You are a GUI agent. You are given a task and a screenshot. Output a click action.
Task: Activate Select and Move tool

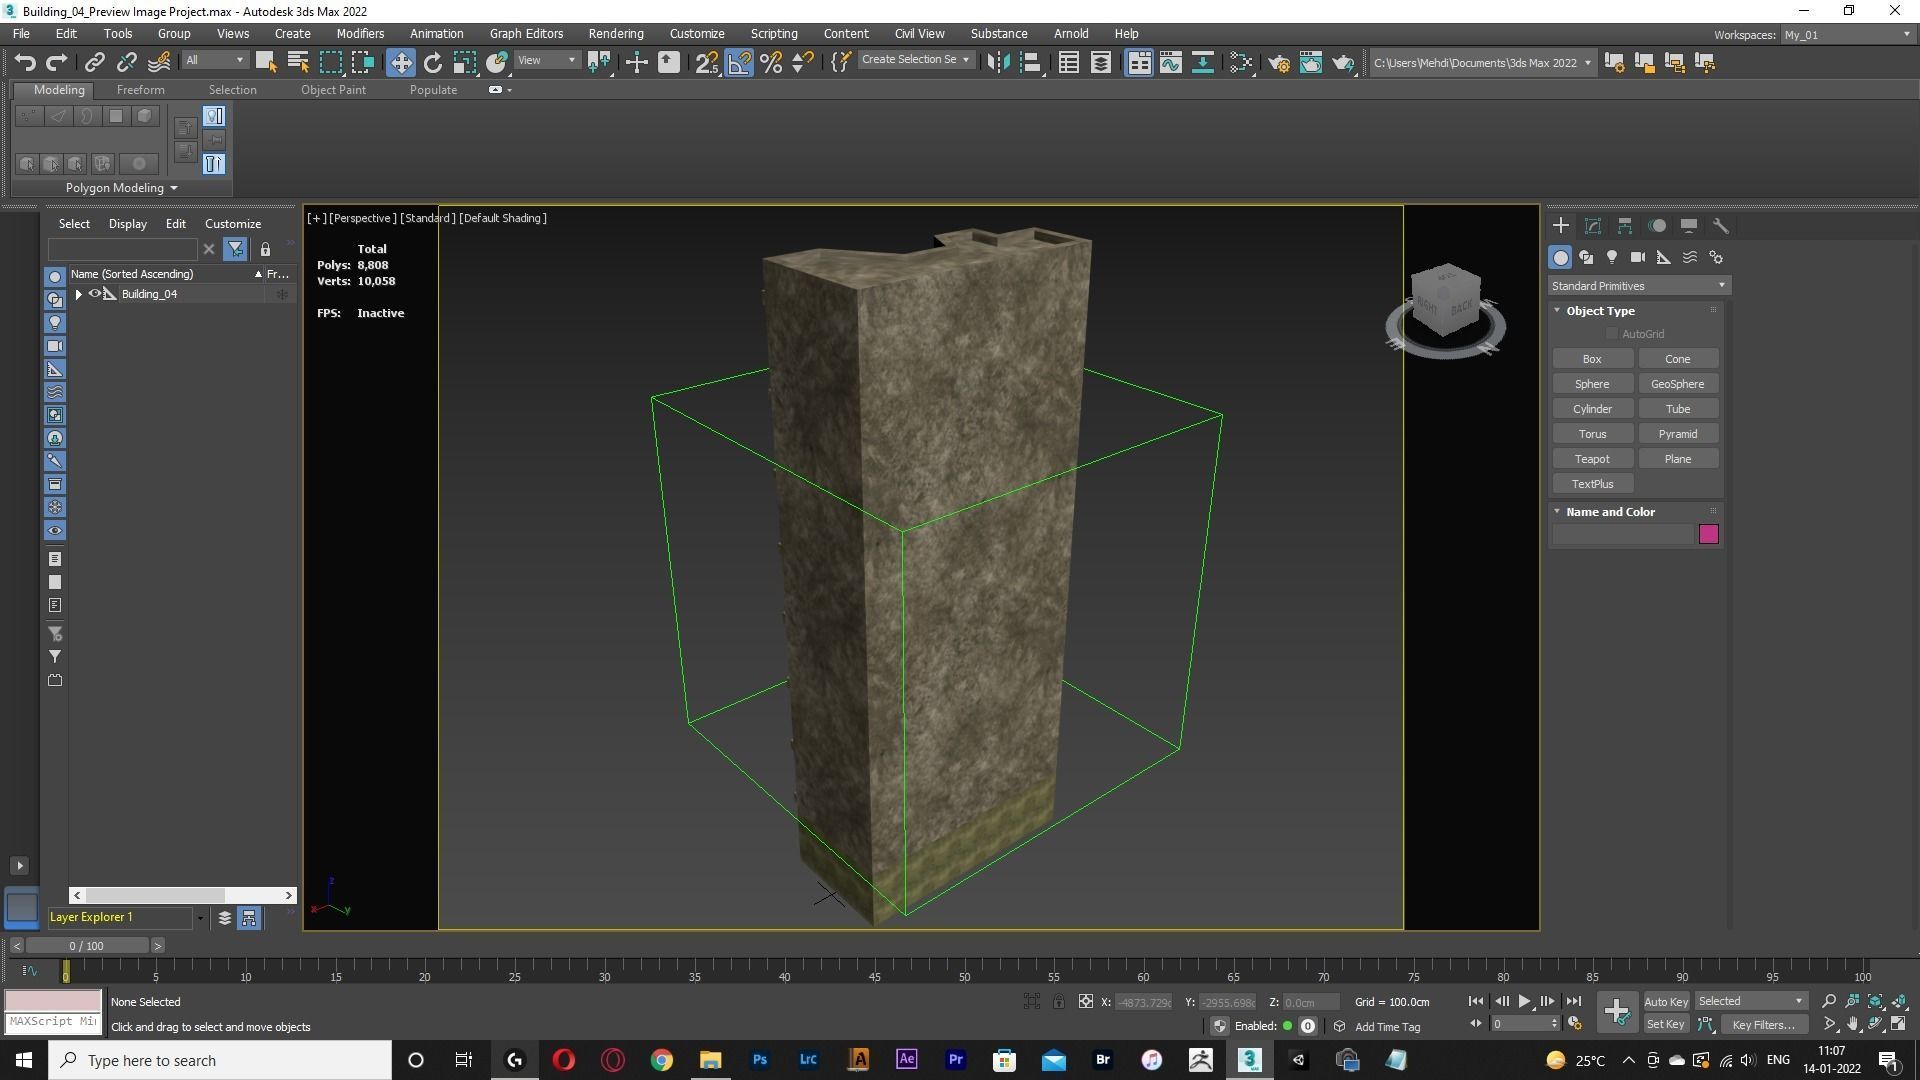pos(400,62)
